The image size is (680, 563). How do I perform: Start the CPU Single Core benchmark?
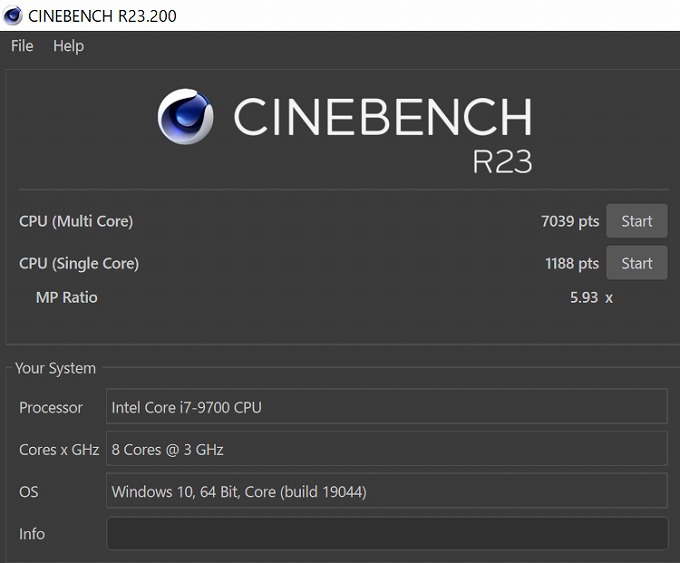pos(636,263)
